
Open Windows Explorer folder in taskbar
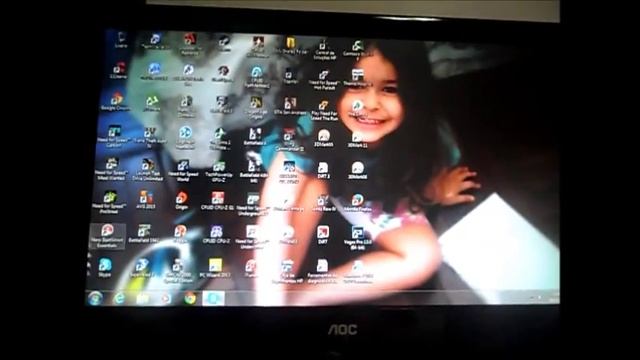(142, 298)
